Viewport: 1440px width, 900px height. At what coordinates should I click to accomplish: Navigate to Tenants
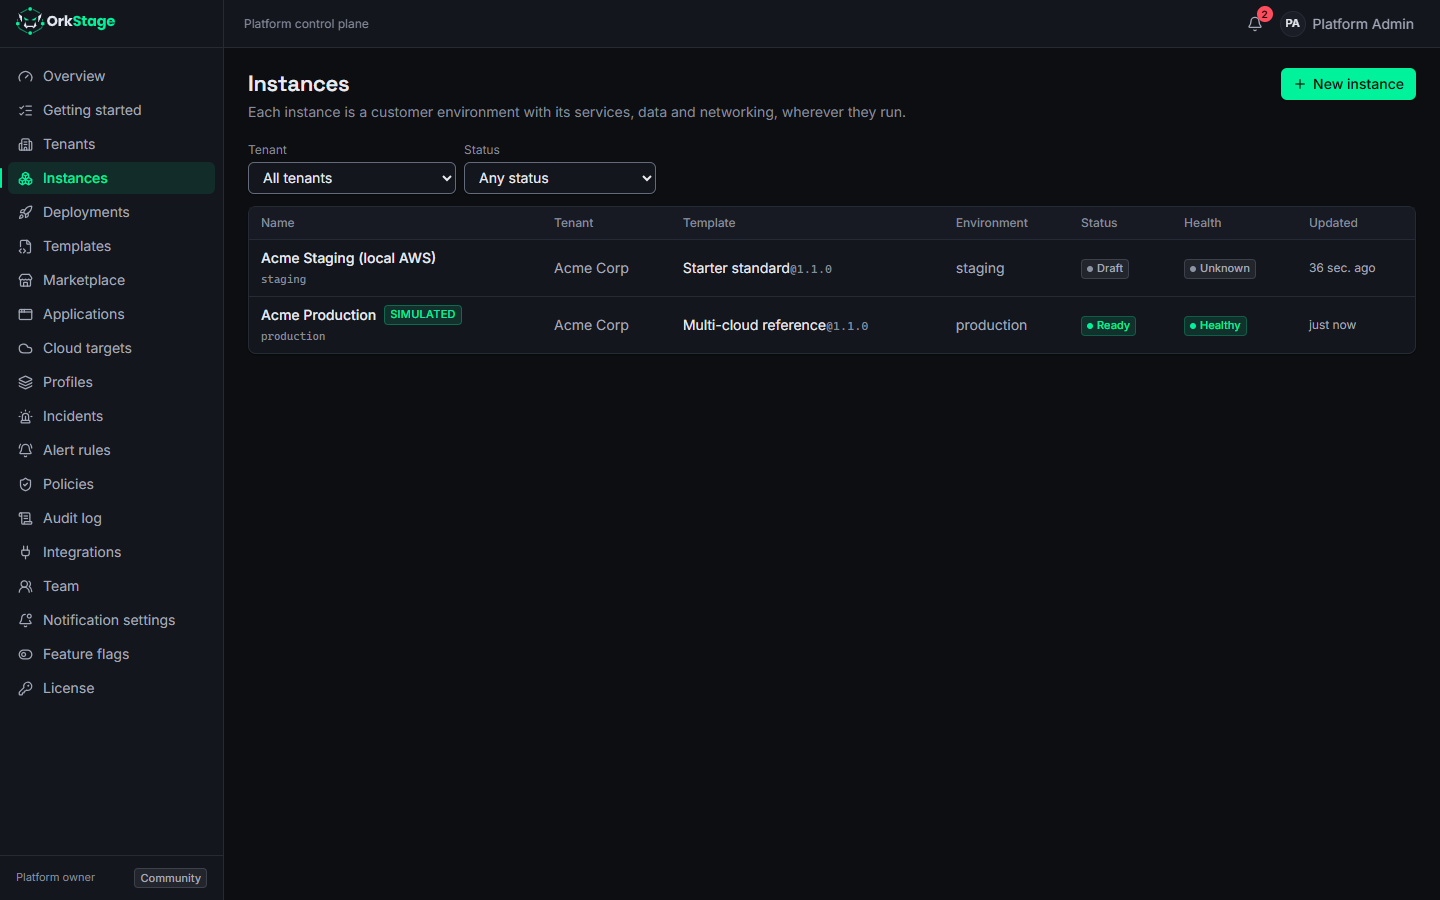[x=111, y=144]
